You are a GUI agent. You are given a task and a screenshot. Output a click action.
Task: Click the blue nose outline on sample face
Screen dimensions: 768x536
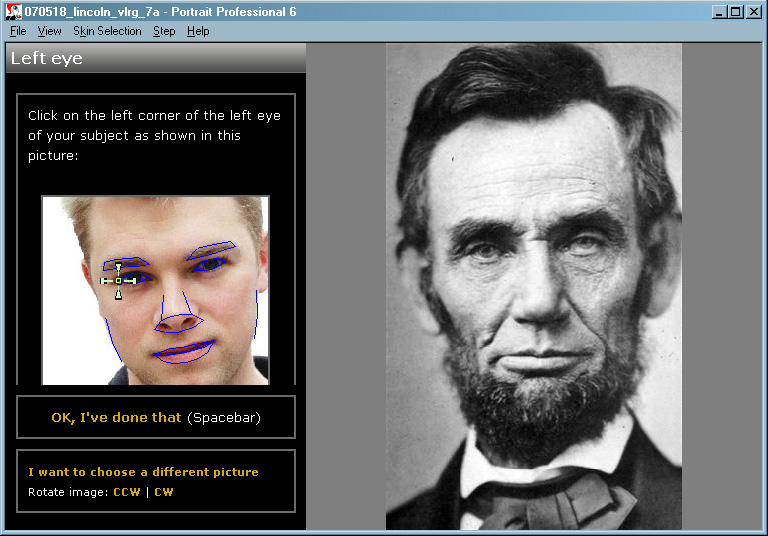pyautogui.click(x=178, y=322)
